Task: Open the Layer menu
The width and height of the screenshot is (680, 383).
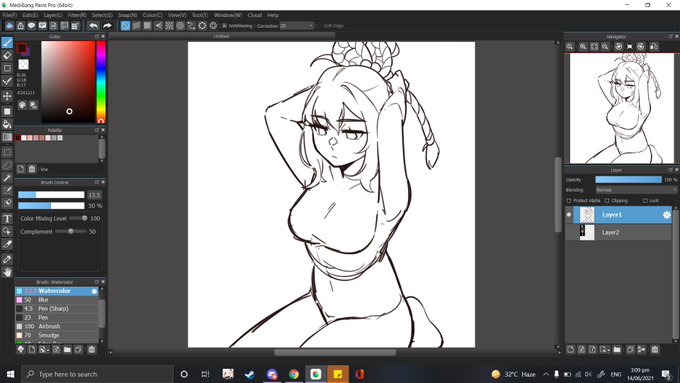Action: [x=52, y=15]
